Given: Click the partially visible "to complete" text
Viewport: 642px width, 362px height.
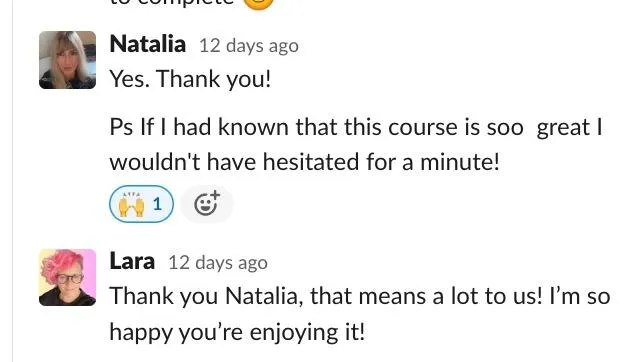Looking at the screenshot, I should point(172,2).
